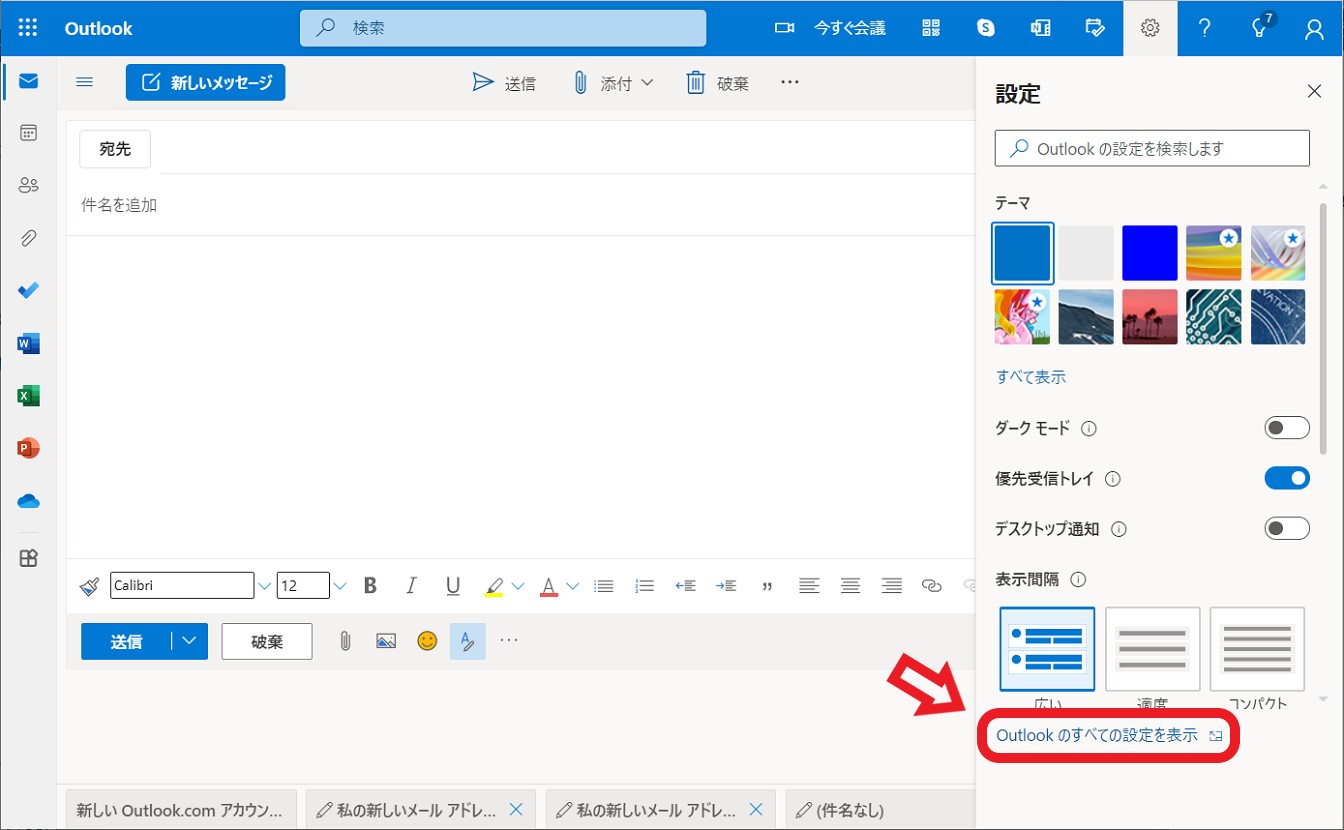Switch to the 新しい Outlook.com アカウン draft tab

pyautogui.click(x=181, y=810)
